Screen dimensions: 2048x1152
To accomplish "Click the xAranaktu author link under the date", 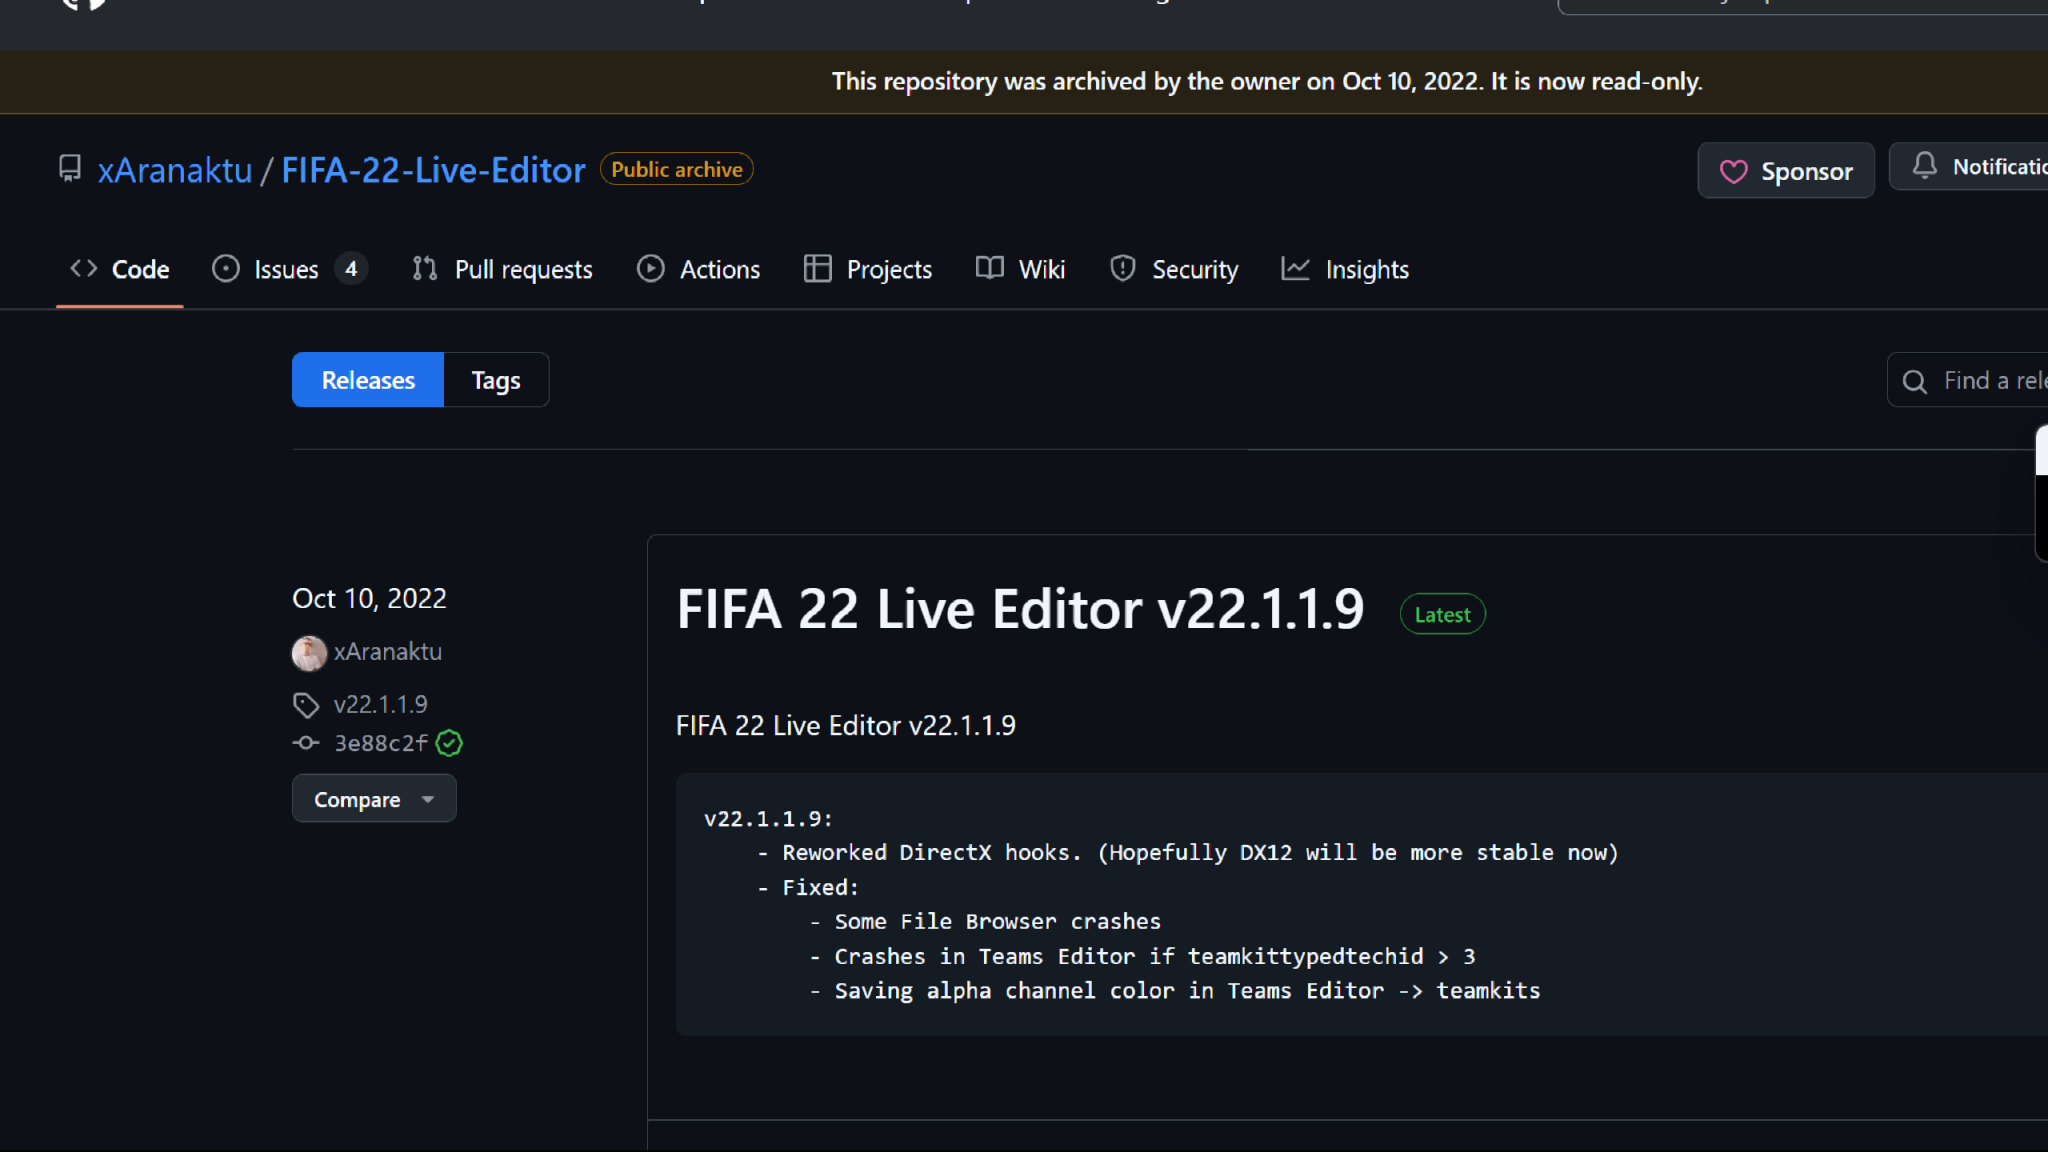I will 388,652.
